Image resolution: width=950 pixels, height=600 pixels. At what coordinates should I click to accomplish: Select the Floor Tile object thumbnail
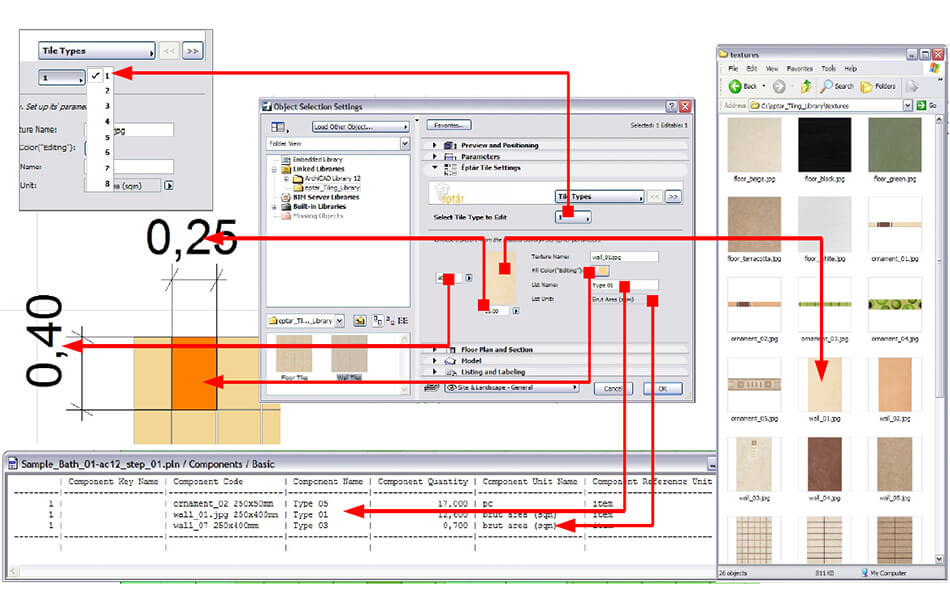294,353
